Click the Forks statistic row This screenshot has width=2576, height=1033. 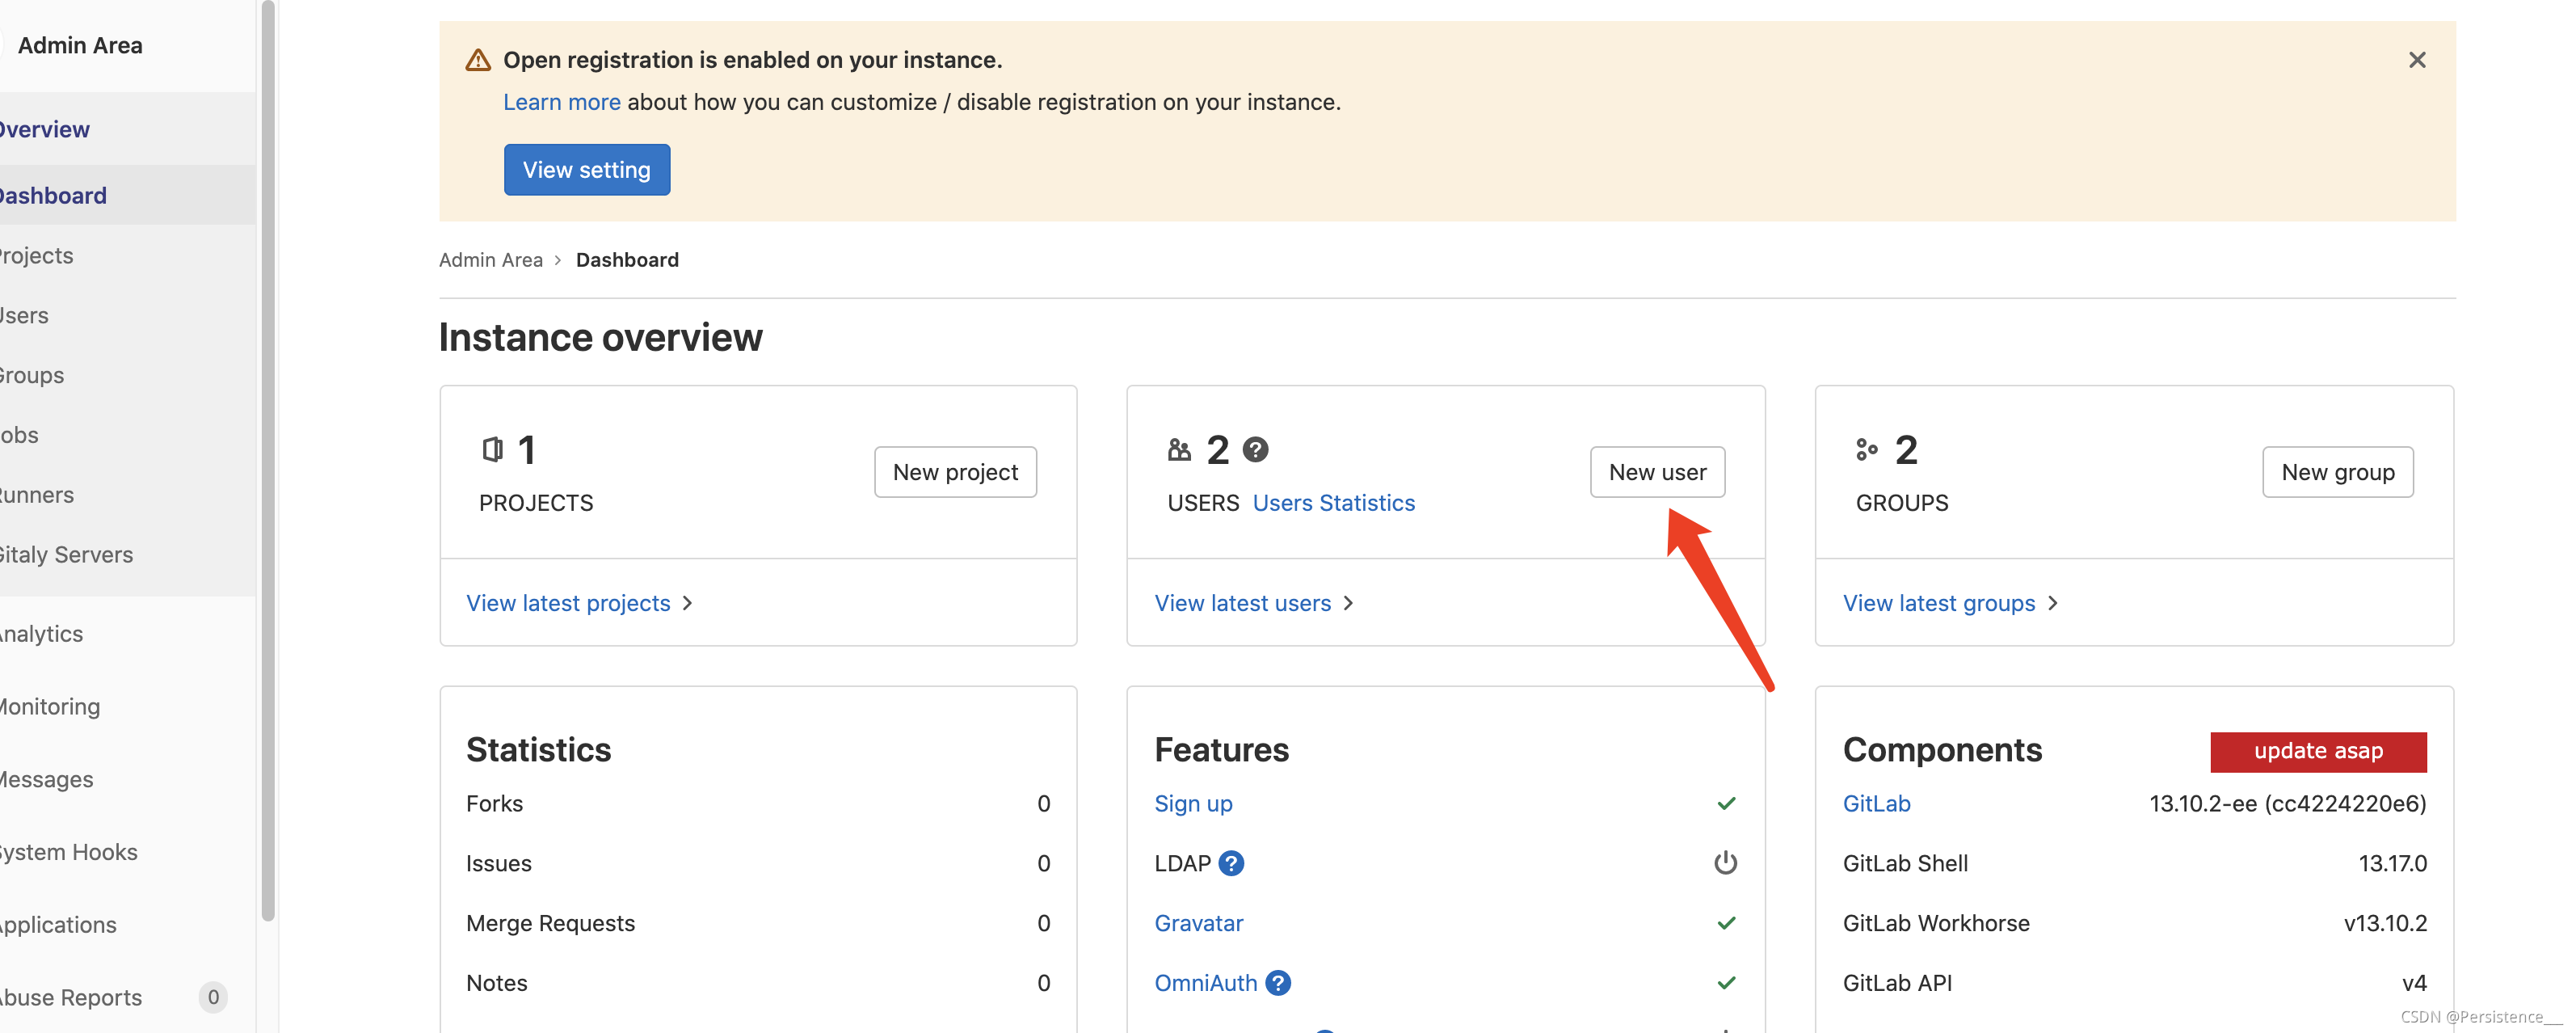(758, 804)
